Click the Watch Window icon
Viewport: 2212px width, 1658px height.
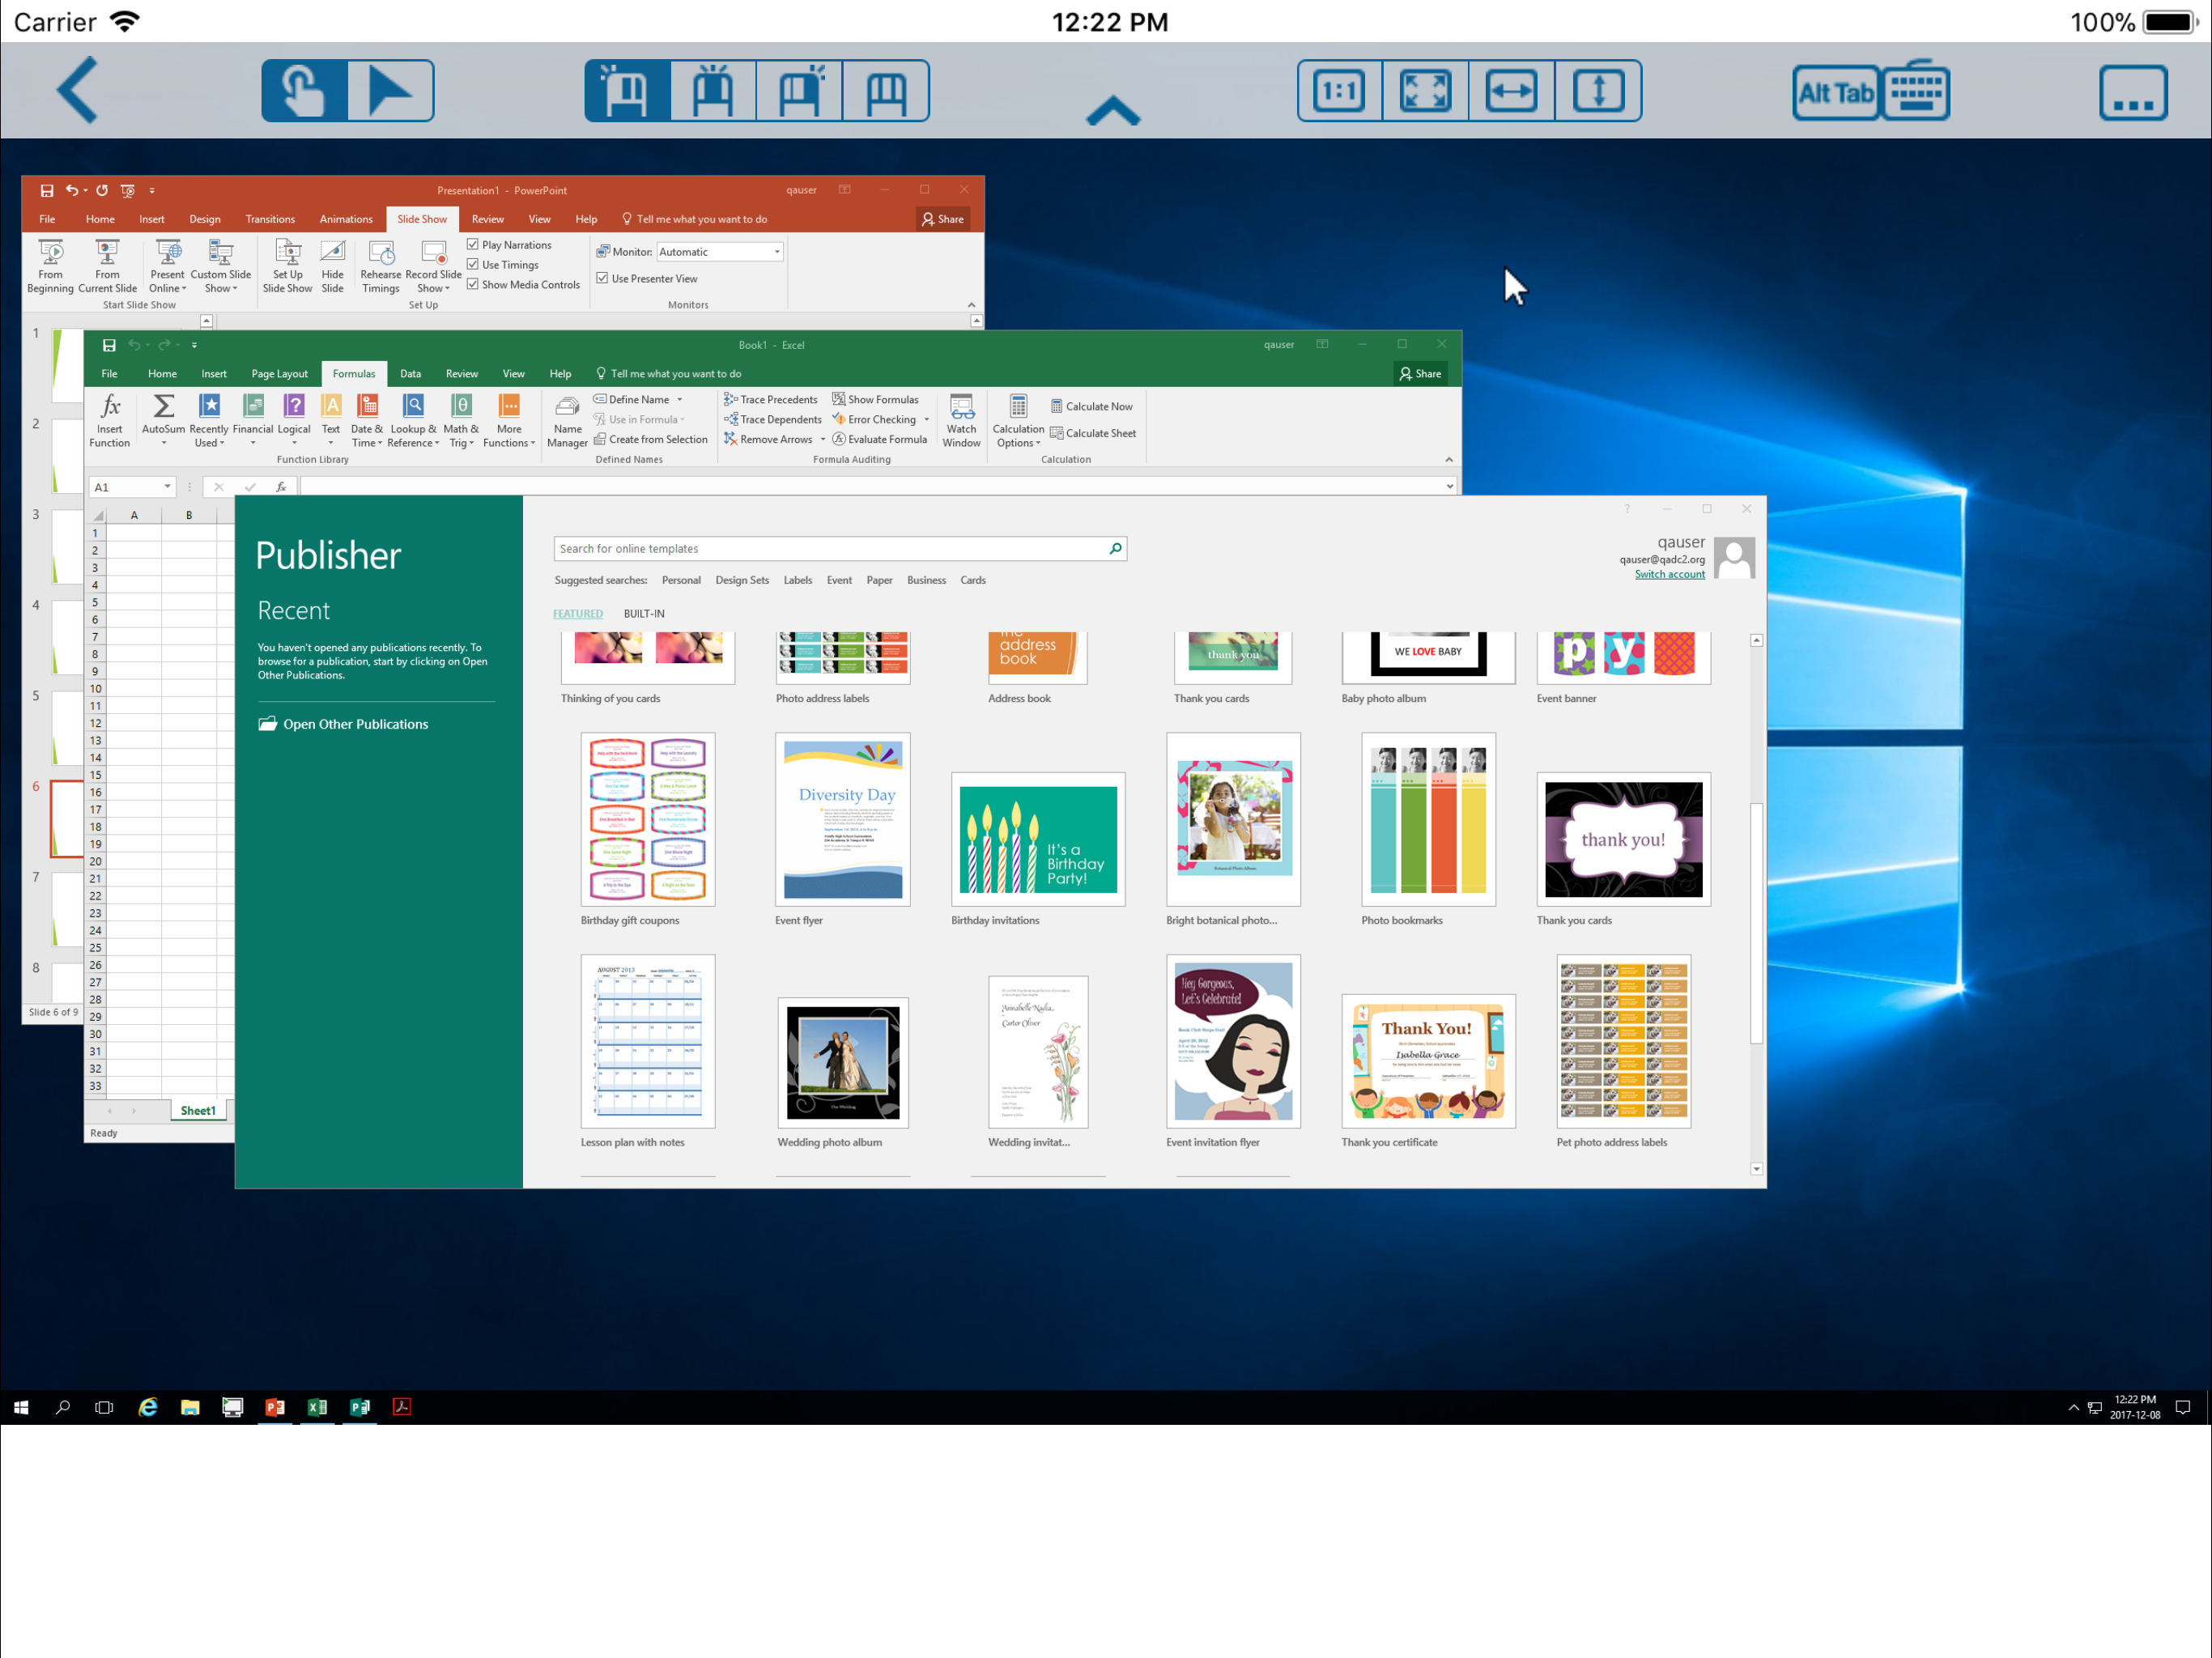click(961, 406)
